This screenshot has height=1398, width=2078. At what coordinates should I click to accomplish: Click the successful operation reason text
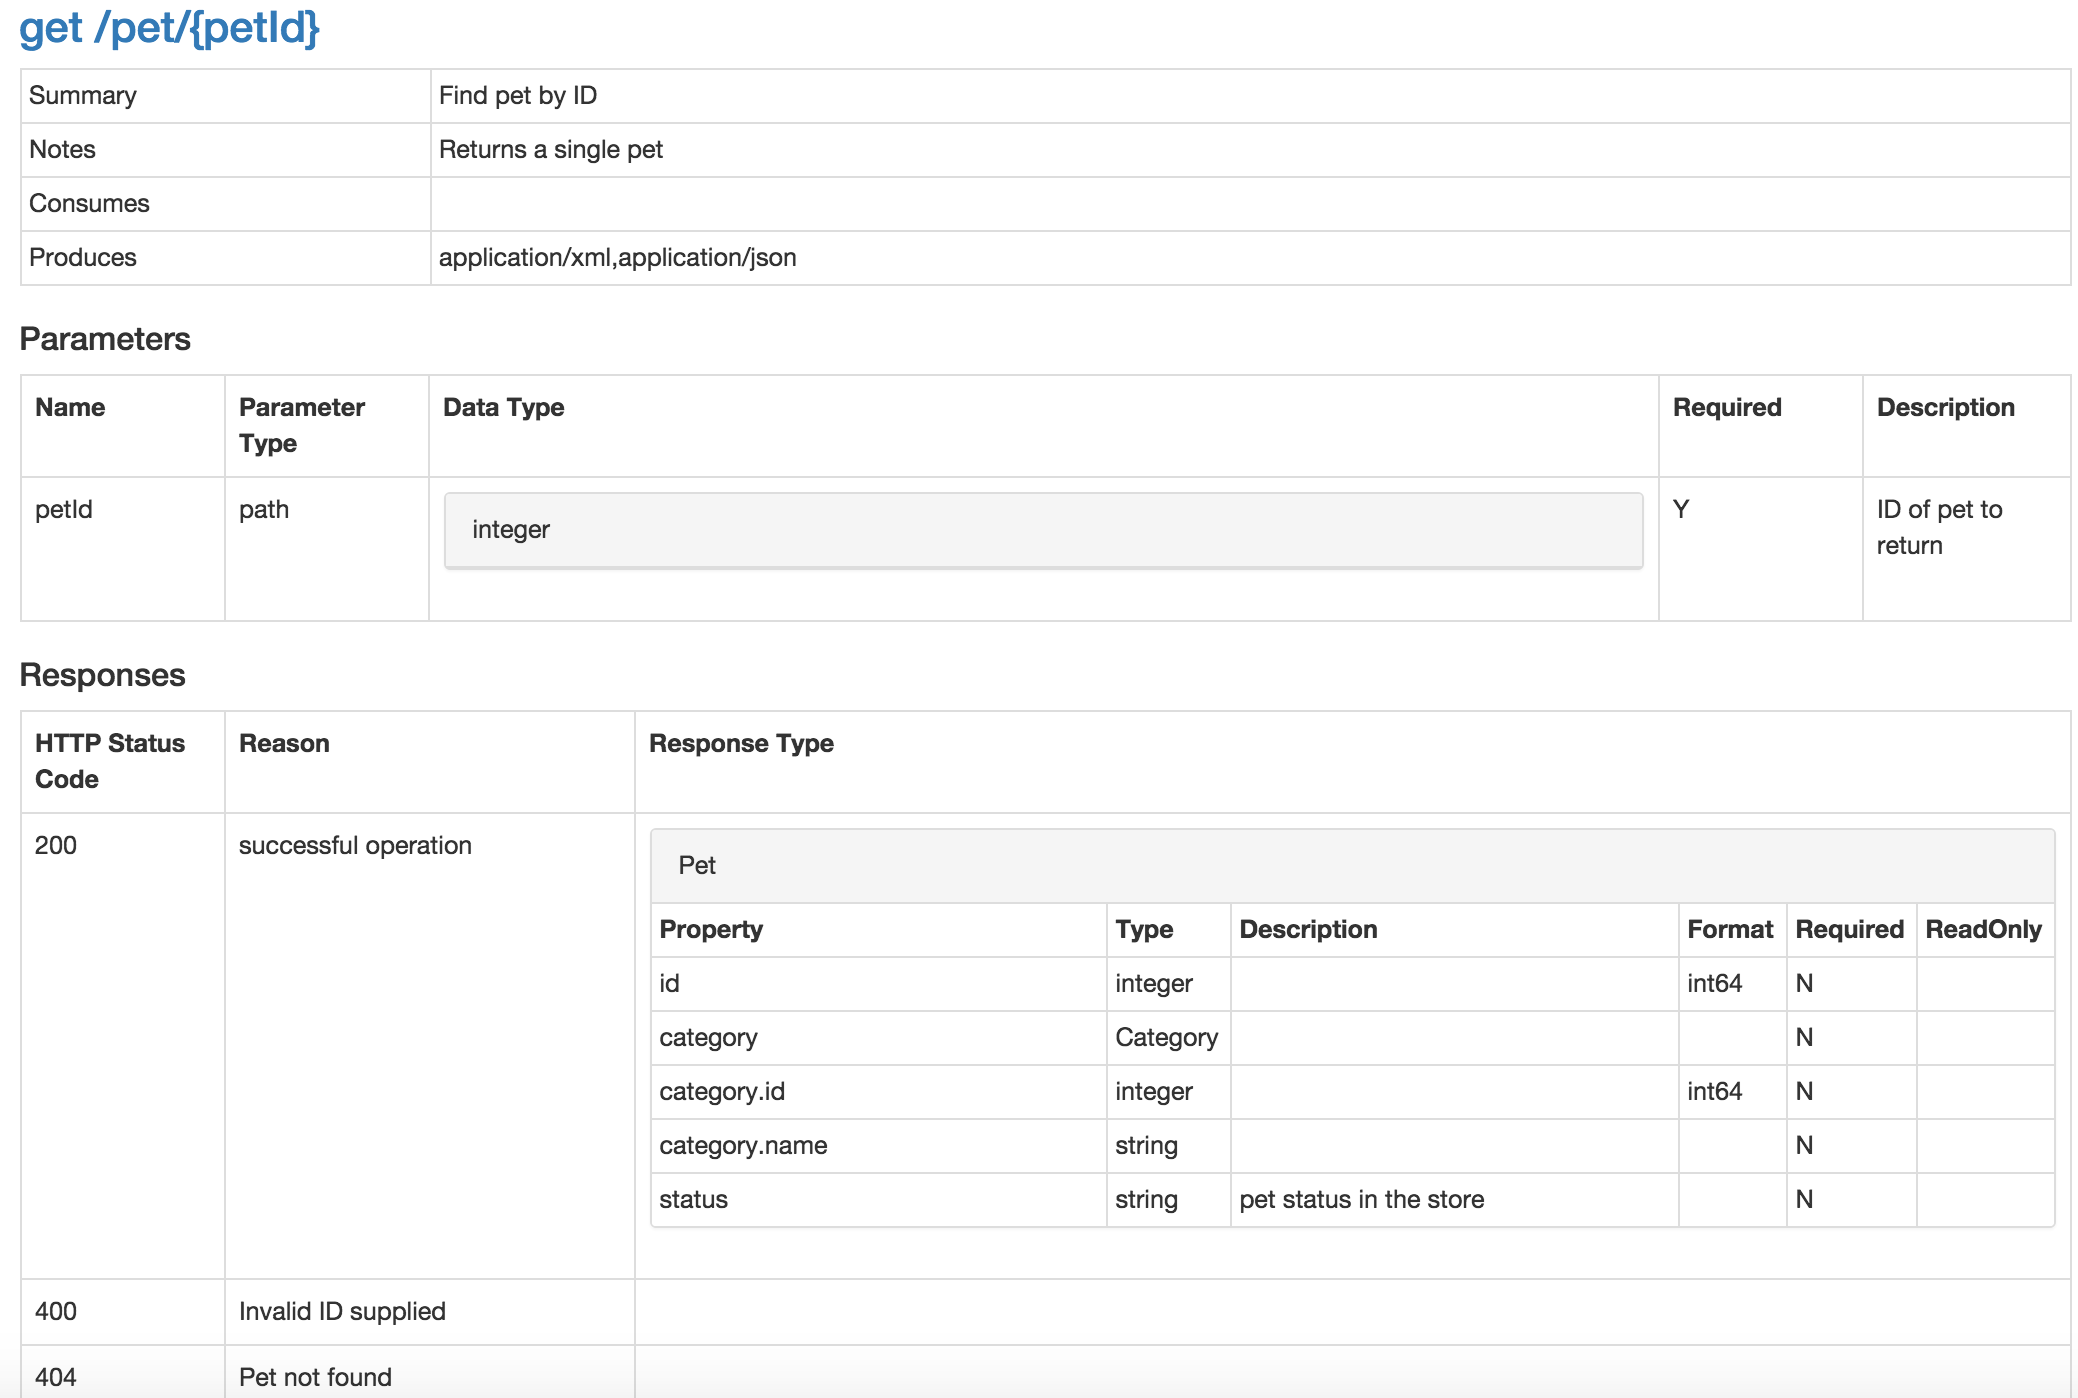click(355, 846)
